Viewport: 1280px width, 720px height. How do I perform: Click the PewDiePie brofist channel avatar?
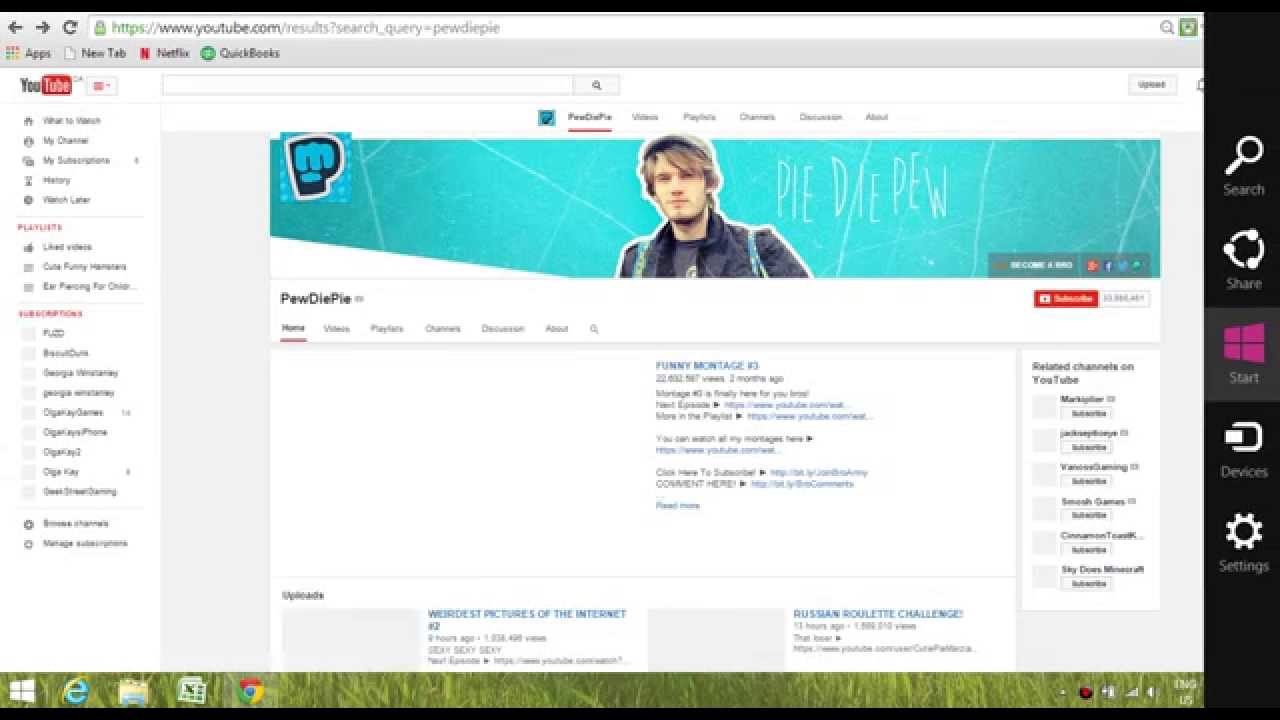tap(316, 167)
